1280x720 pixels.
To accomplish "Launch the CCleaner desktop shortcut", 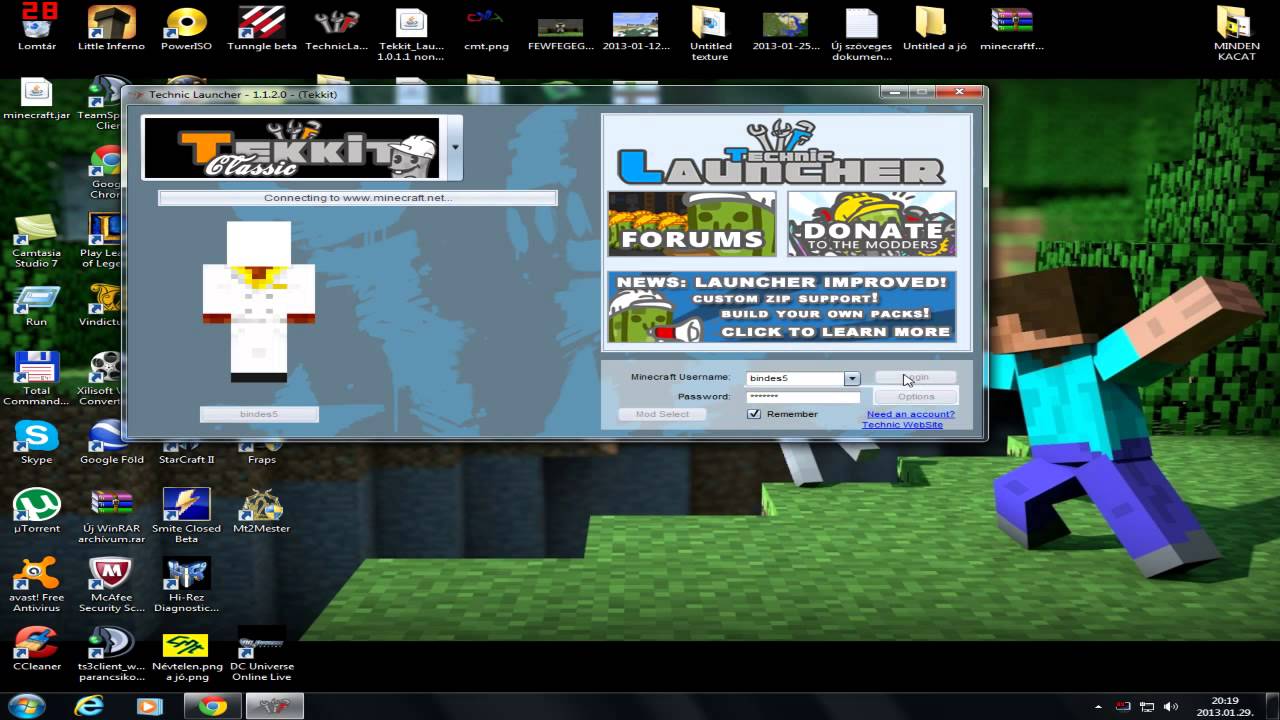I will (x=37, y=648).
